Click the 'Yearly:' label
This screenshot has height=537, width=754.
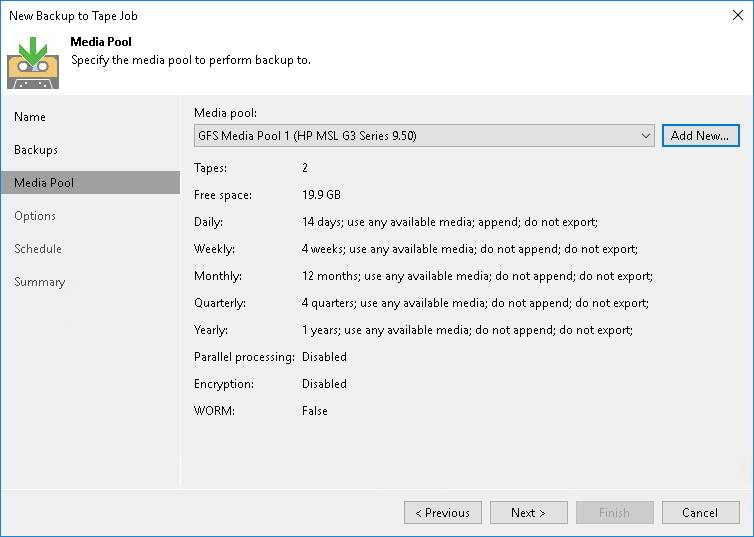(x=211, y=330)
